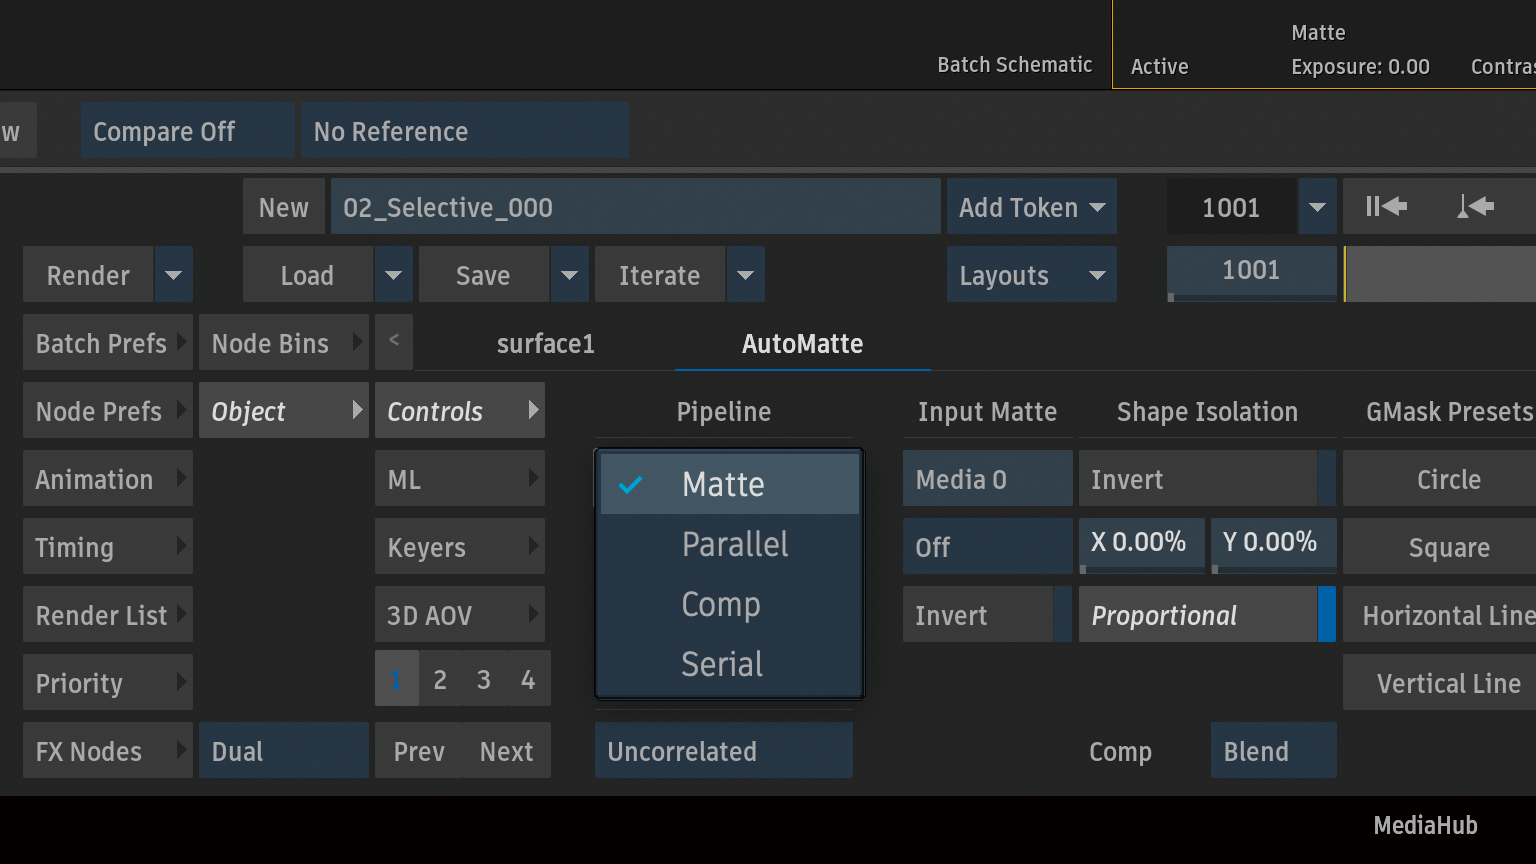
Task: Click the go-to-start frame icon
Action: coord(1386,207)
